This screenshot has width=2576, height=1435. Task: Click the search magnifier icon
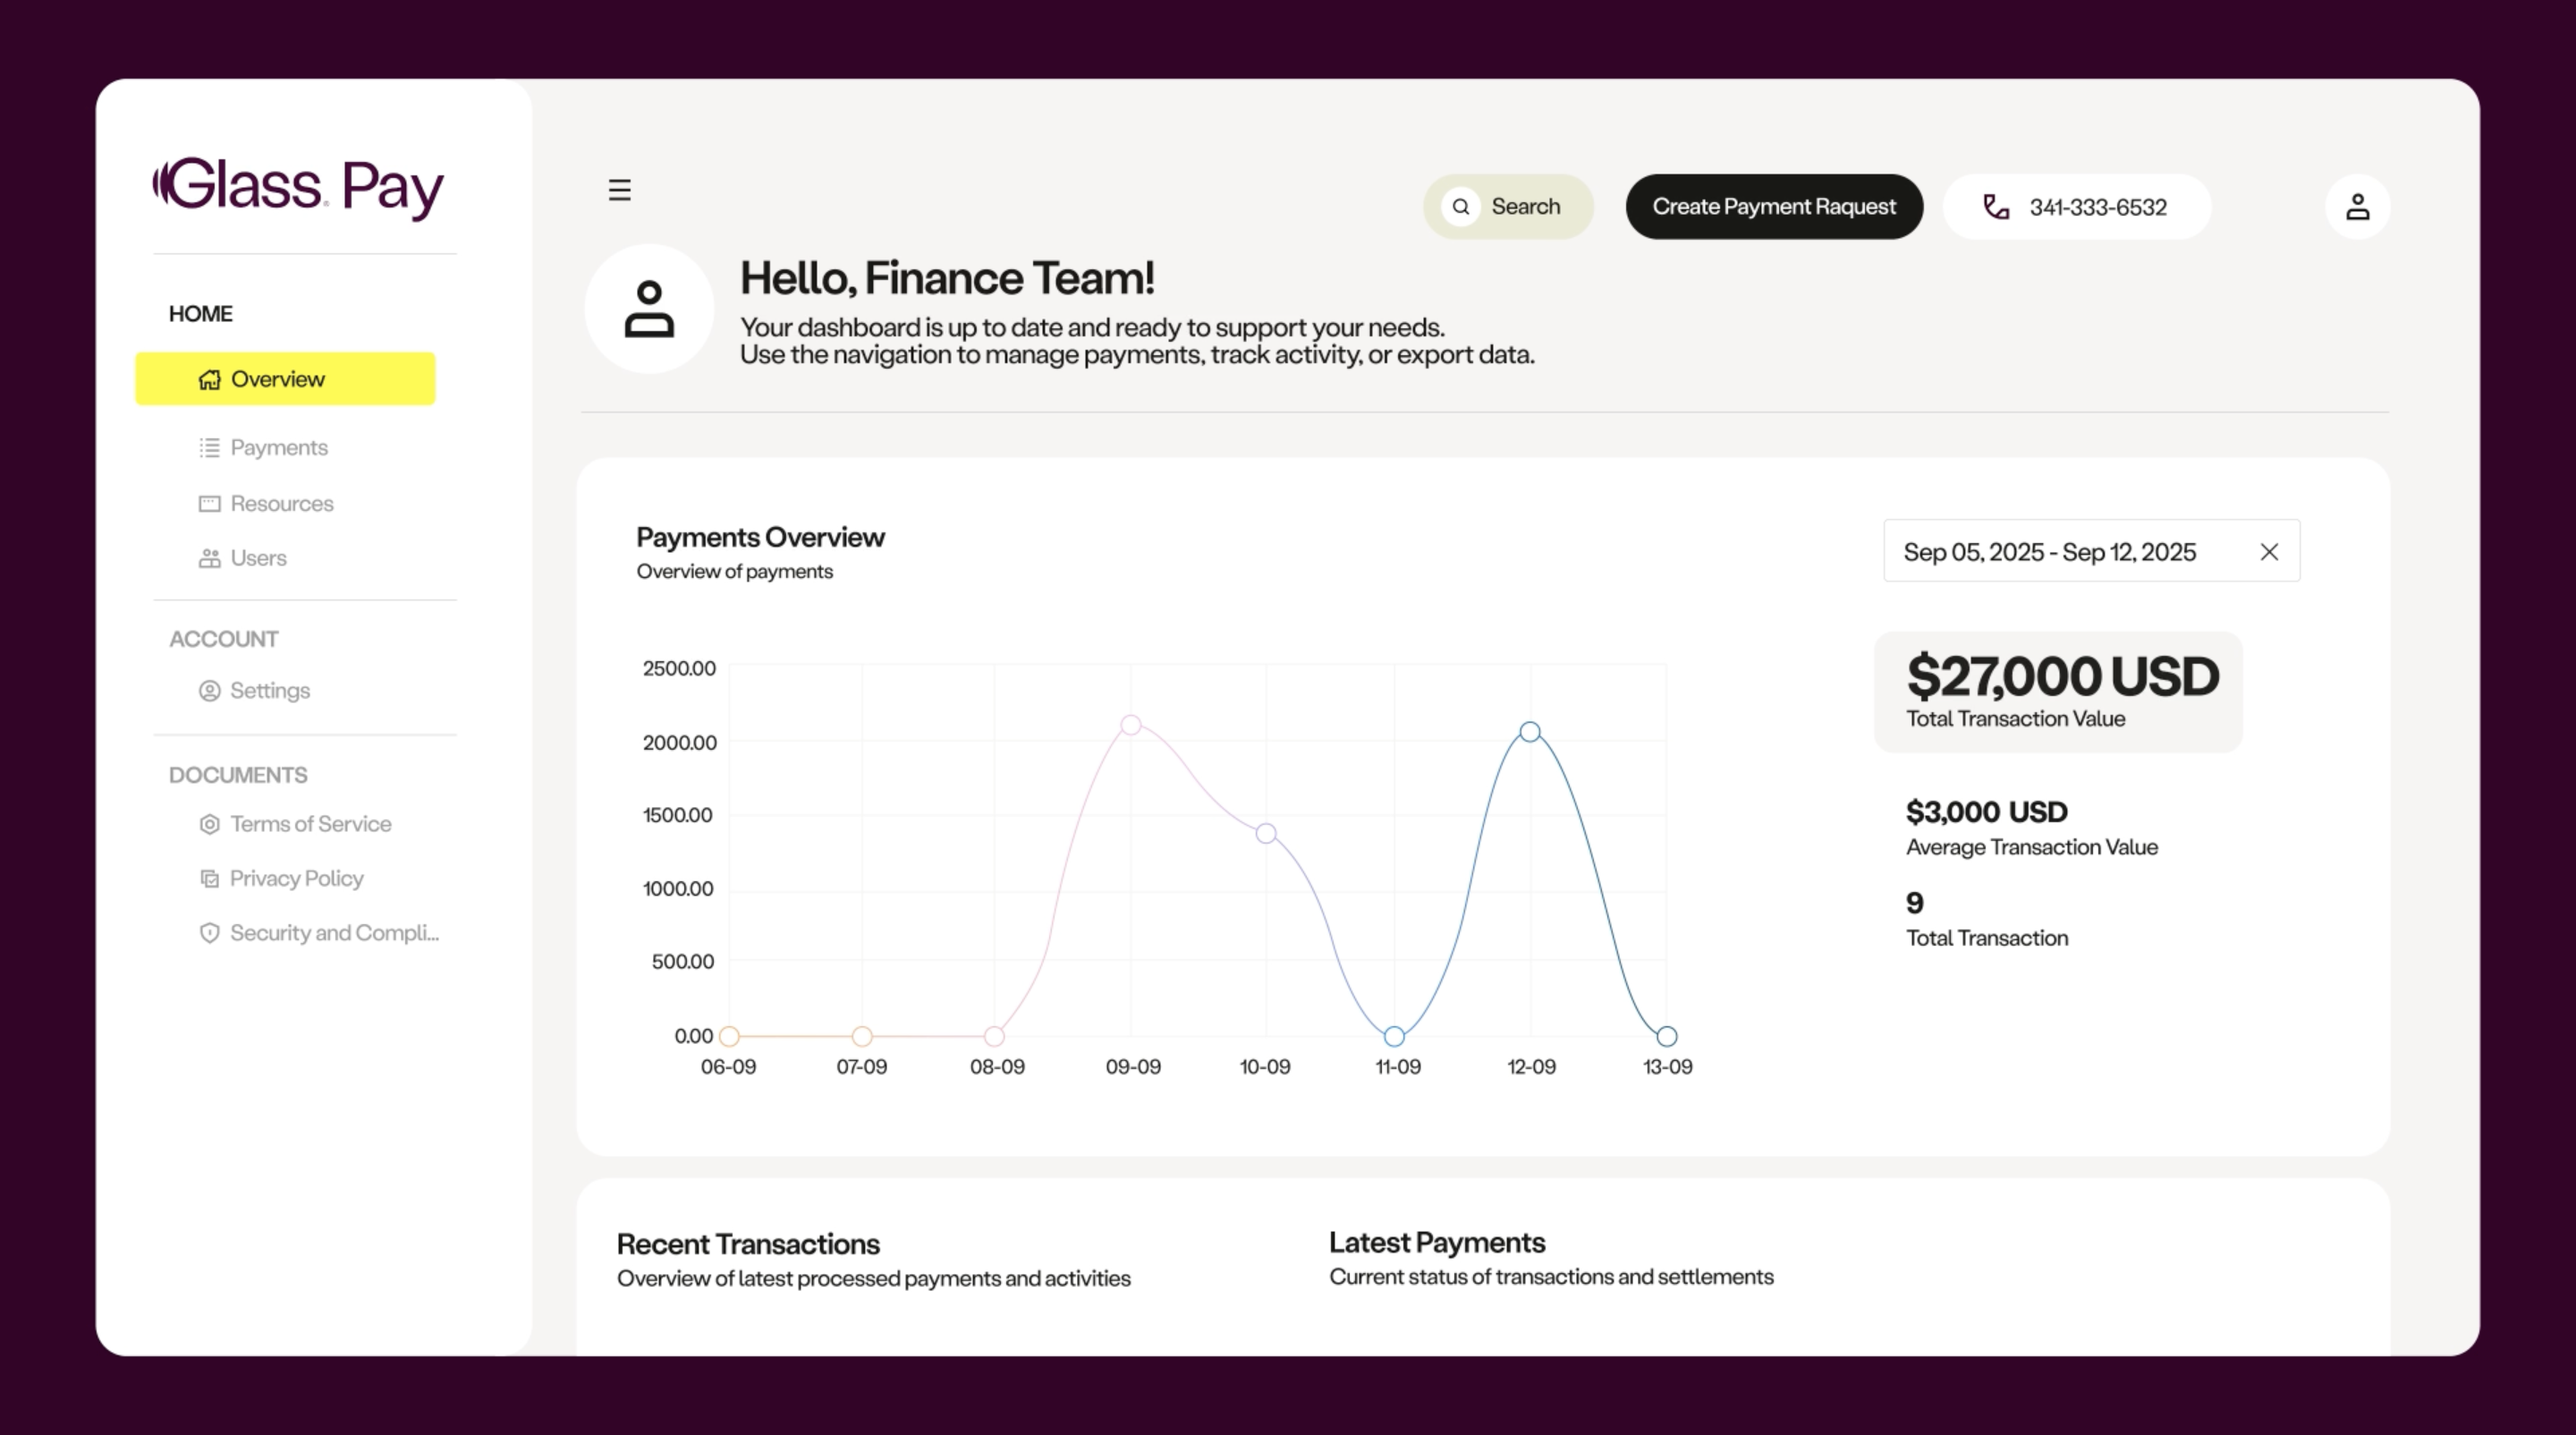point(1461,206)
